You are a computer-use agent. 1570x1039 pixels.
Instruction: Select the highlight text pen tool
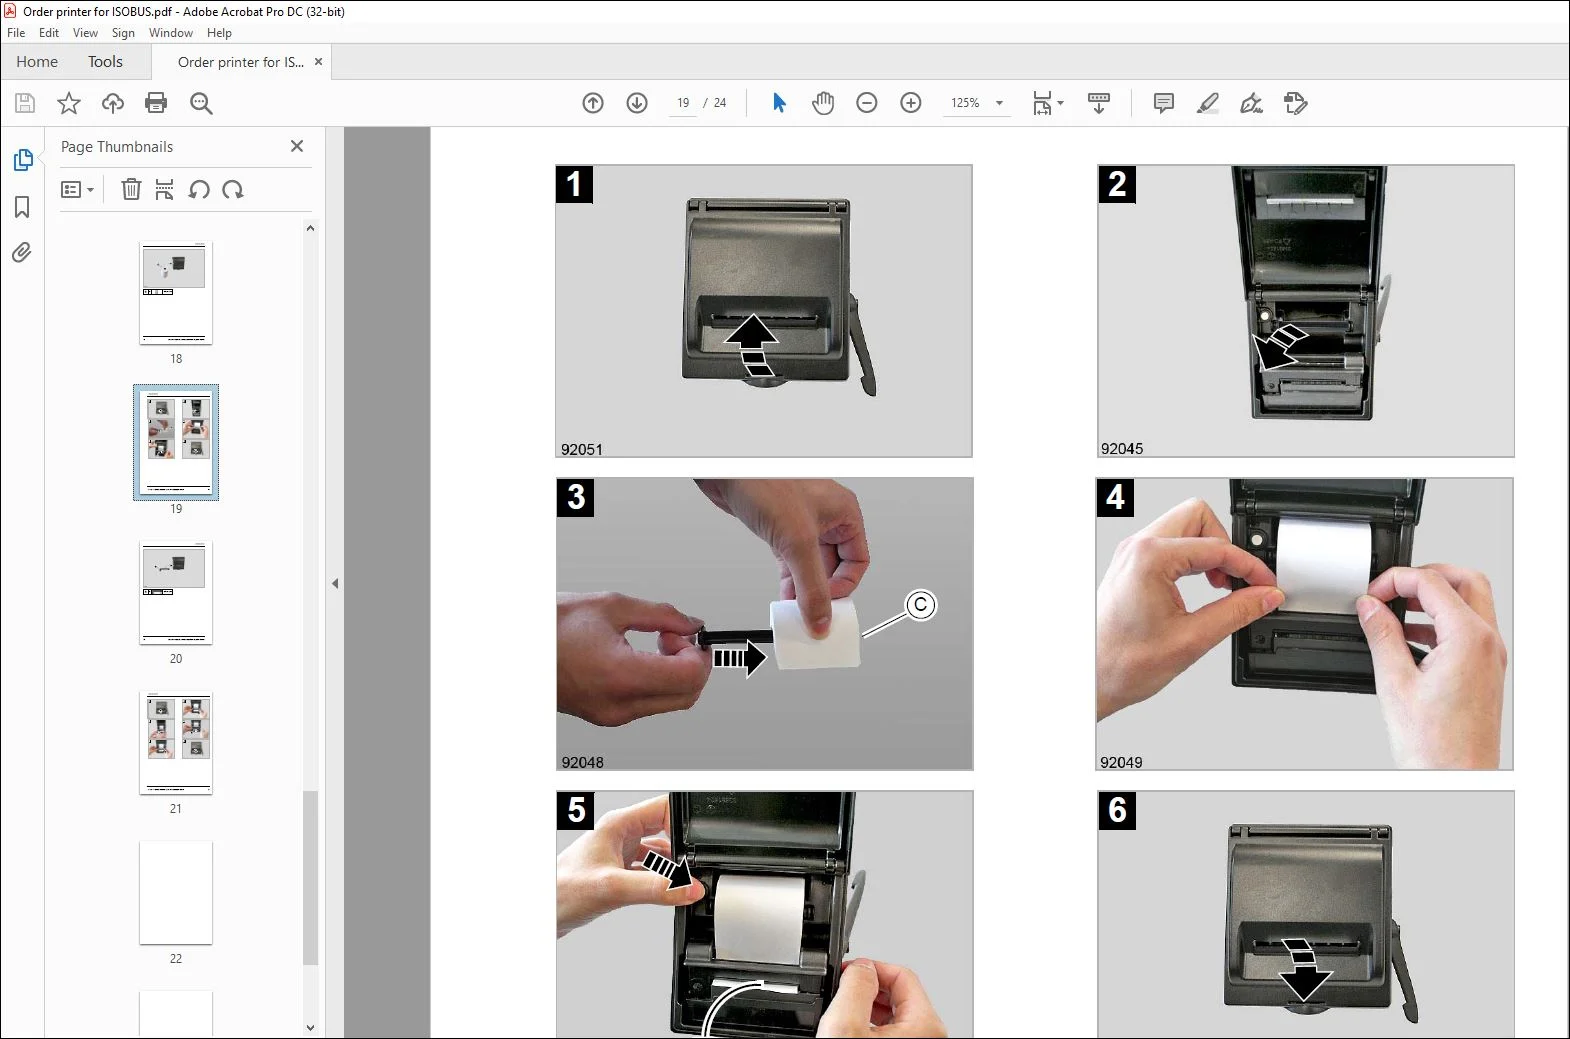click(x=1207, y=103)
